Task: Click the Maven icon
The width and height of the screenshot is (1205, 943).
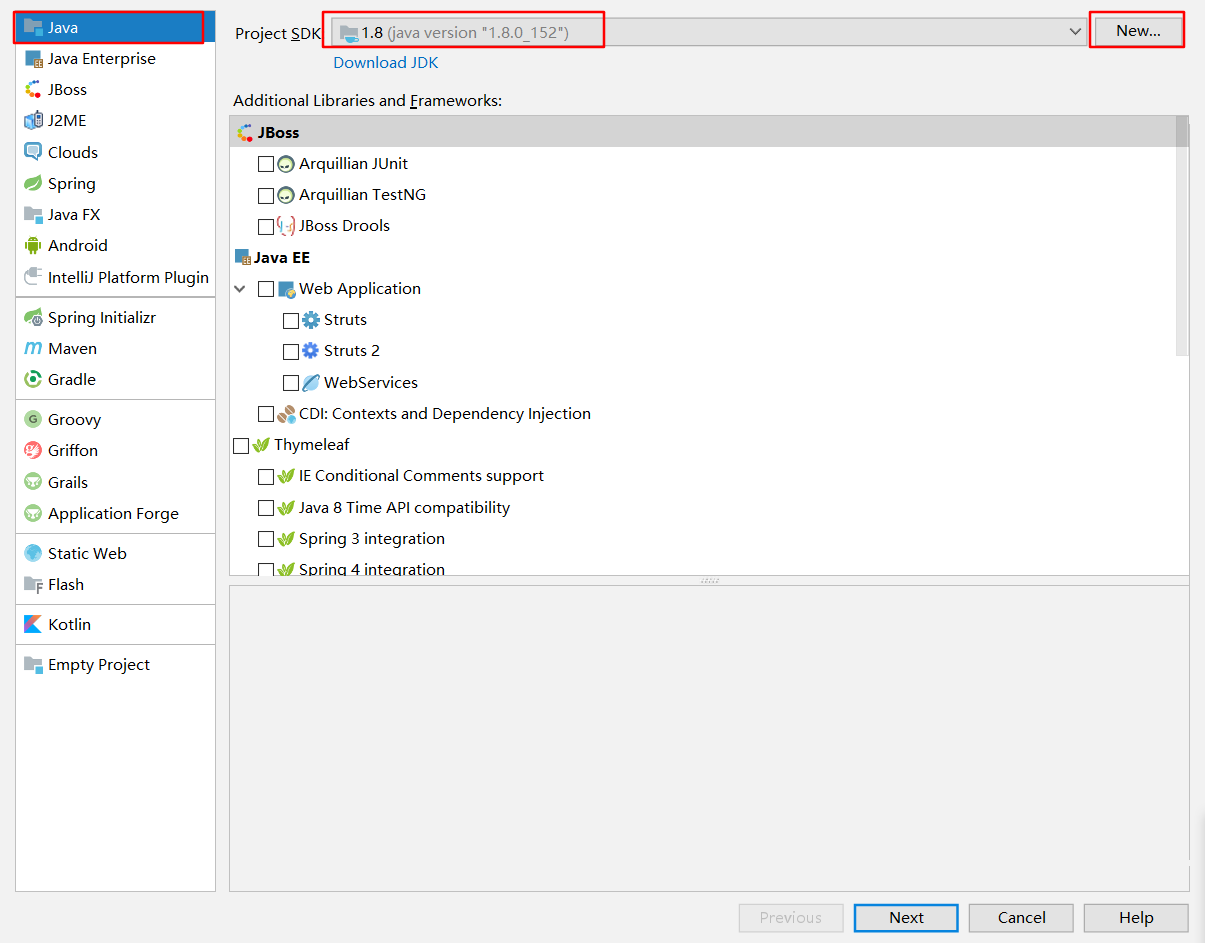Action: coord(33,348)
